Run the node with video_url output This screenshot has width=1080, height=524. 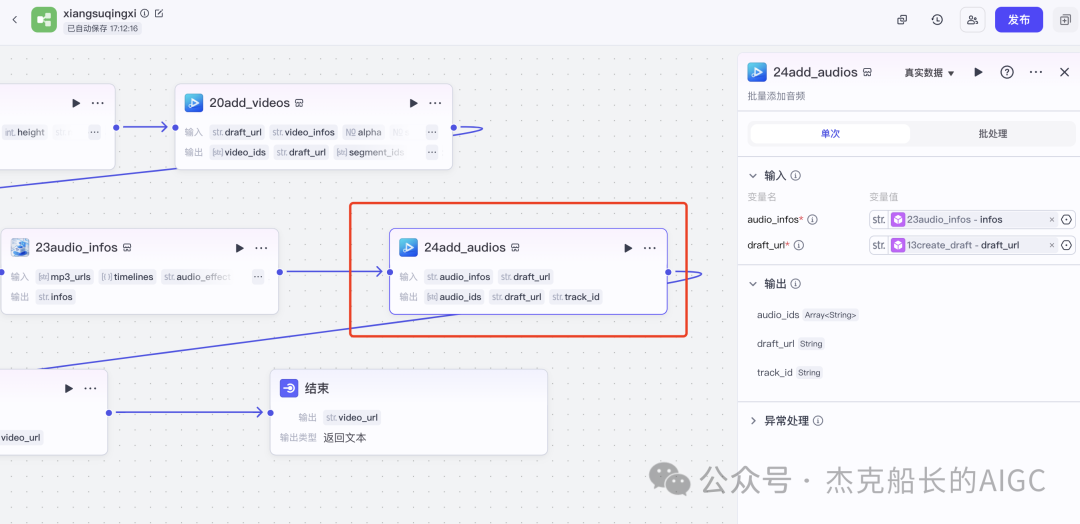[x=69, y=388]
